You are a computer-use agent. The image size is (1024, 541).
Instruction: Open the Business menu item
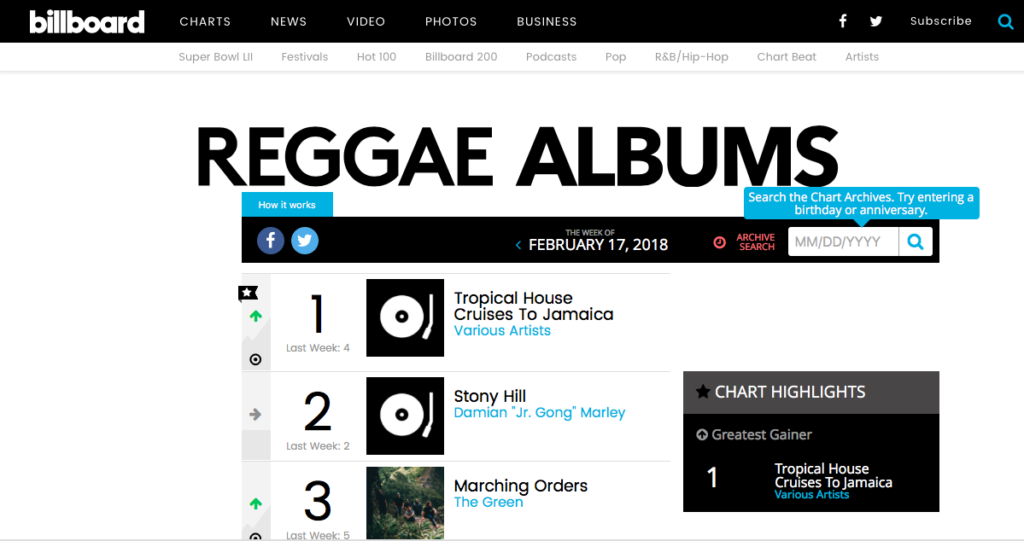pos(547,21)
